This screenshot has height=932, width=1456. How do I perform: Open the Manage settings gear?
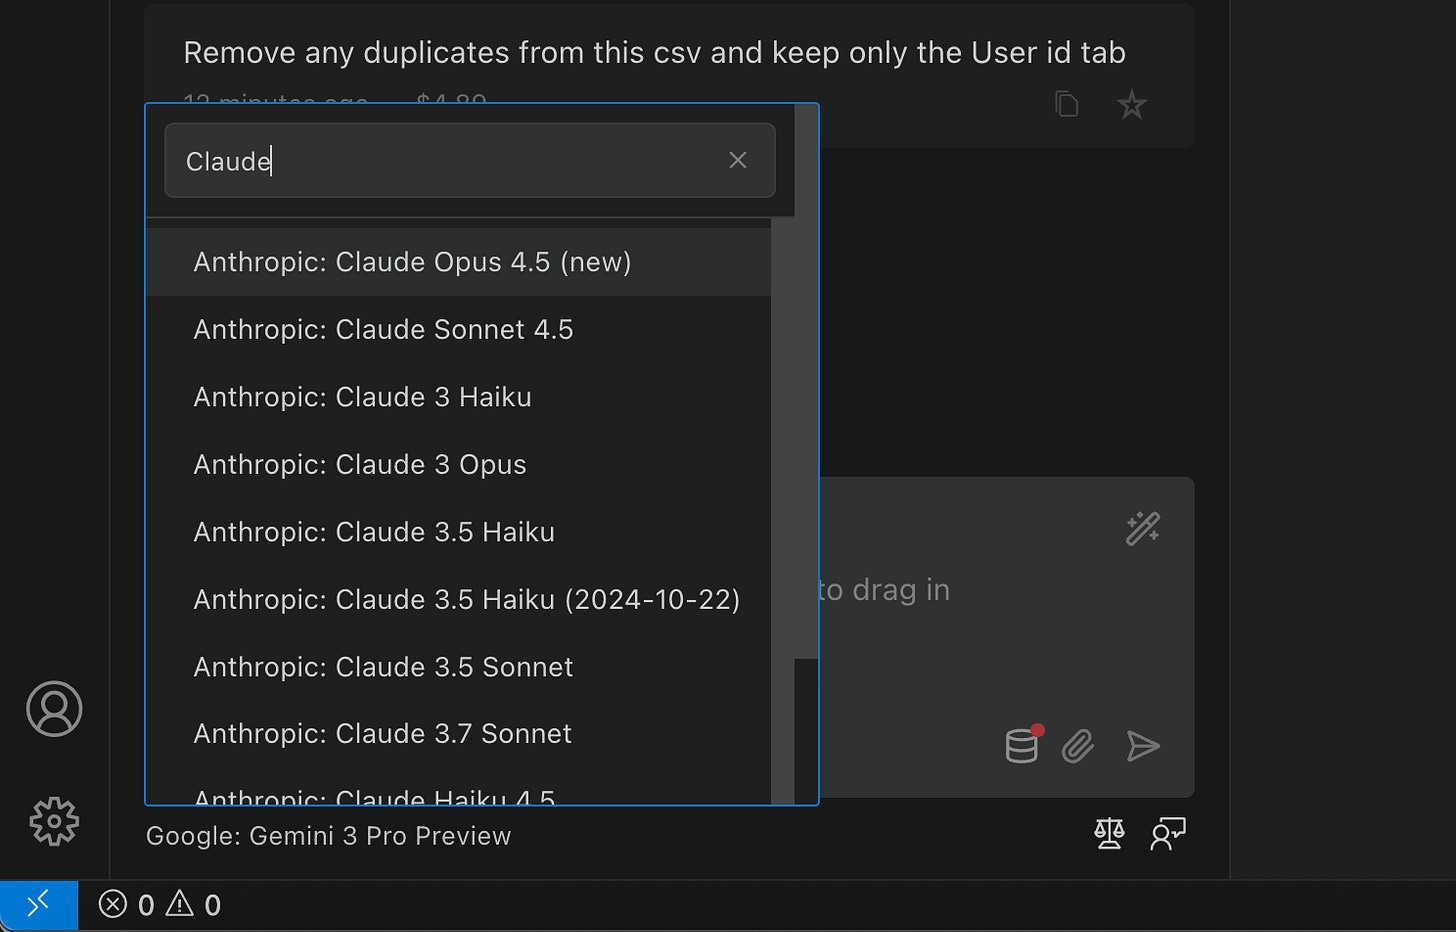pyautogui.click(x=54, y=821)
